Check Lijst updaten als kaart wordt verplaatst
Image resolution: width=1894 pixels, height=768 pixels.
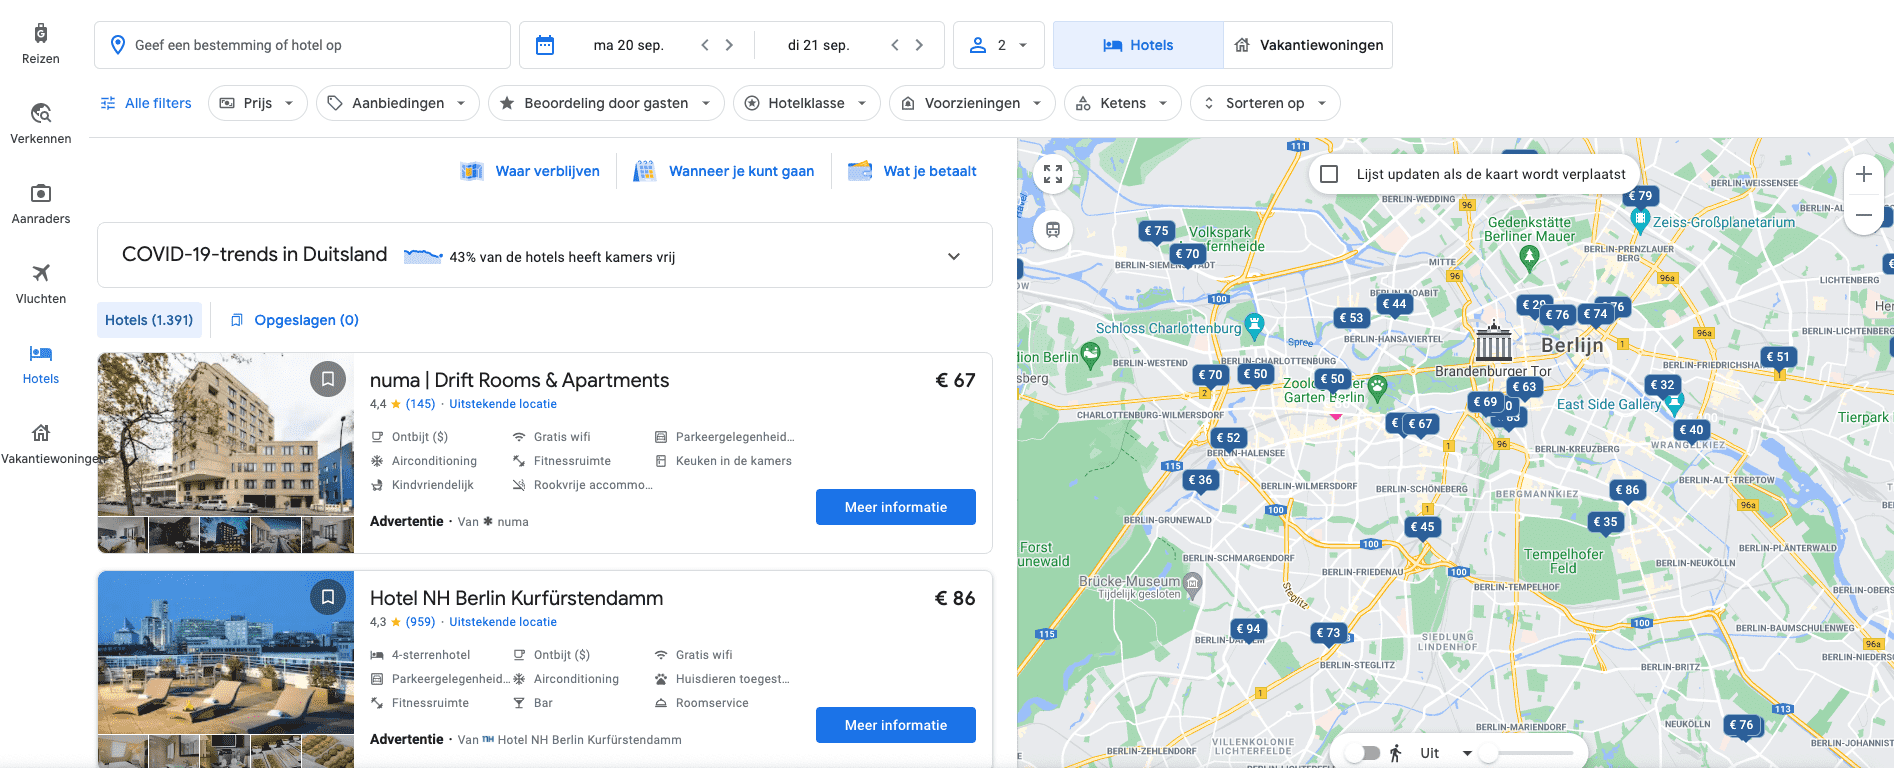point(1329,174)
